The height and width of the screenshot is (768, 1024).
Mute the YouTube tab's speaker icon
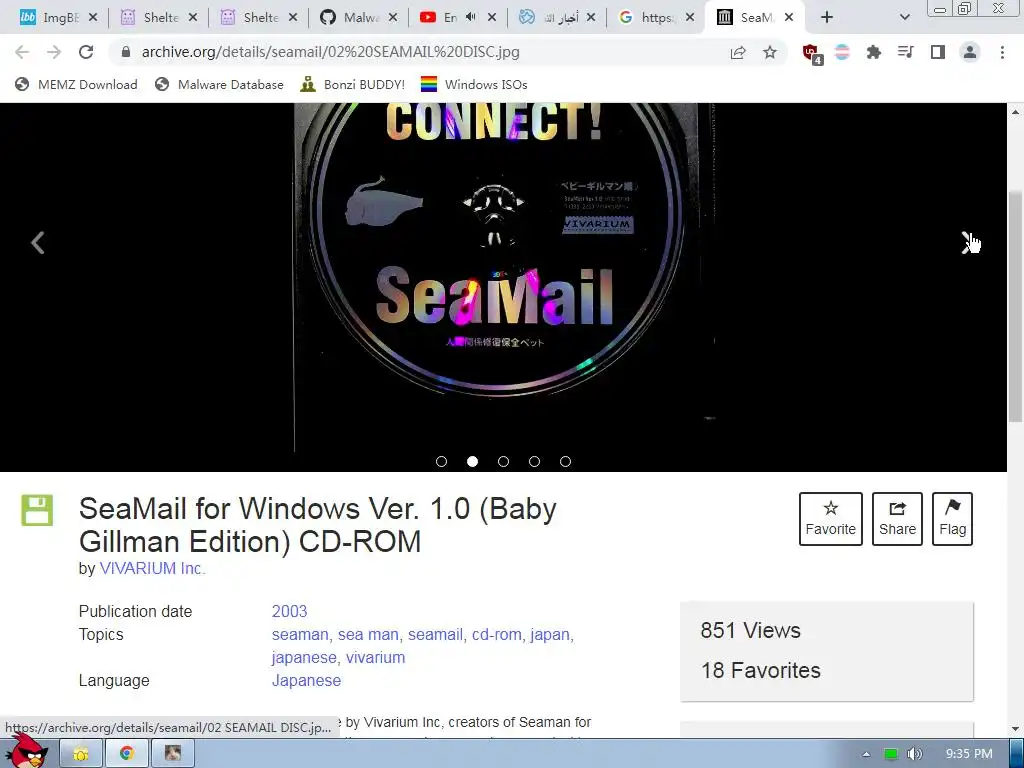(x=471, y=18)
